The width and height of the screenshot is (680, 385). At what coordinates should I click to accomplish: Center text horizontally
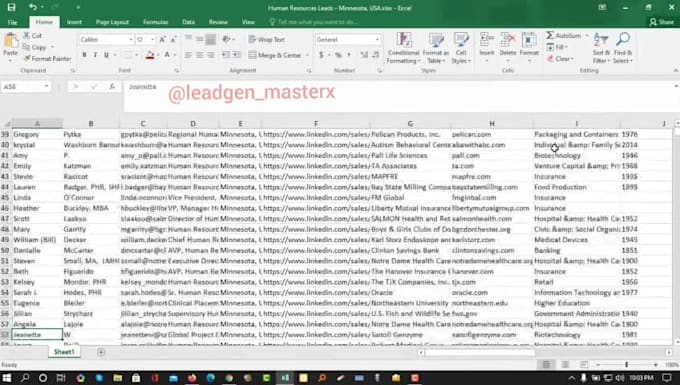(x=199, y=55)
